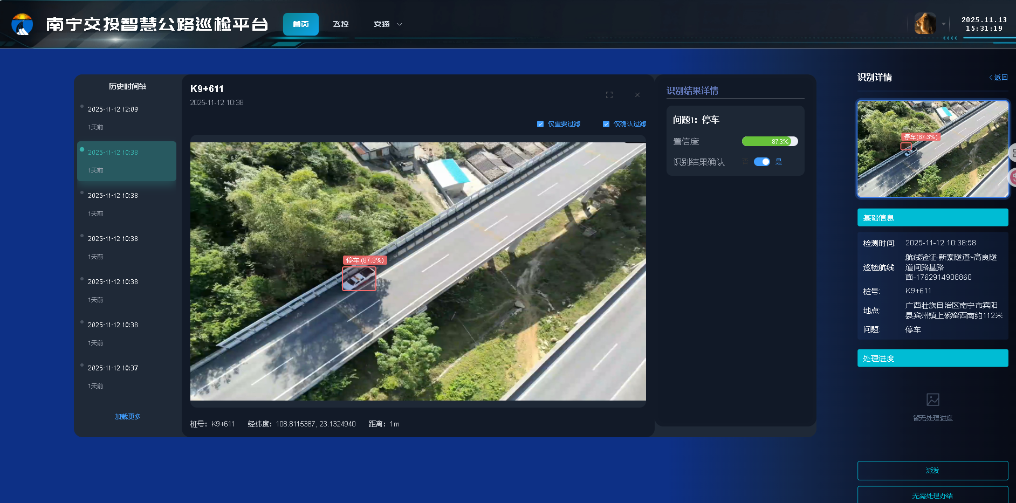Open the 飞控 tab

click(340, 24)
